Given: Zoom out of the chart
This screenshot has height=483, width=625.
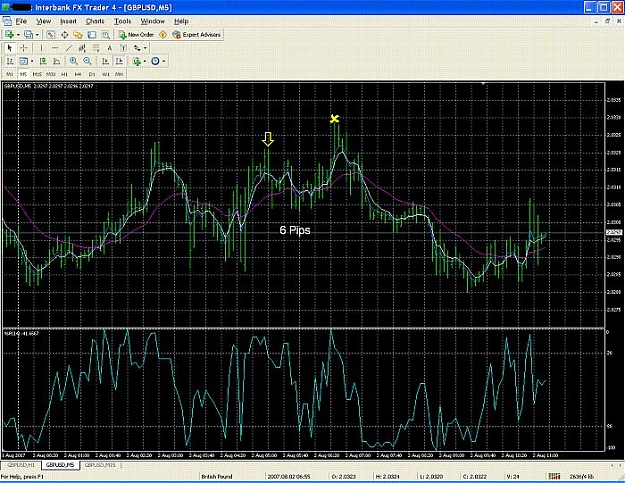Looking at the screenshot, I should (x=87, y=61).
